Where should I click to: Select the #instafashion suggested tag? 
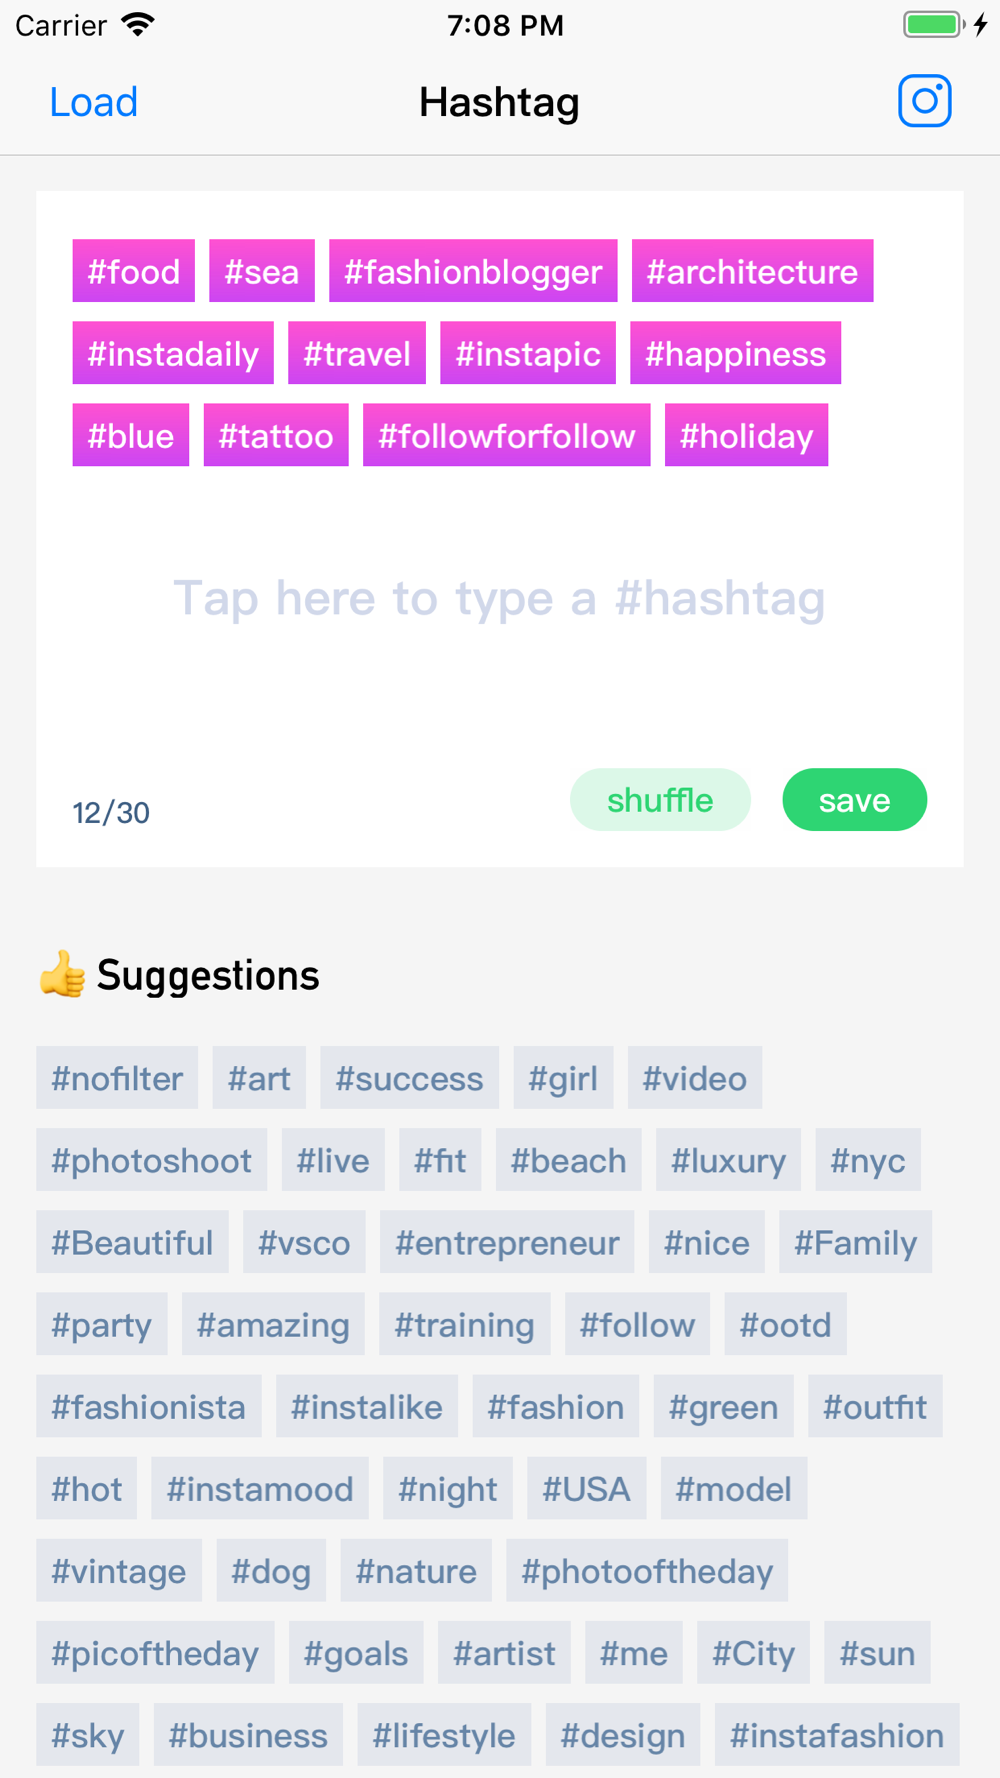[x=837, y=1734]
